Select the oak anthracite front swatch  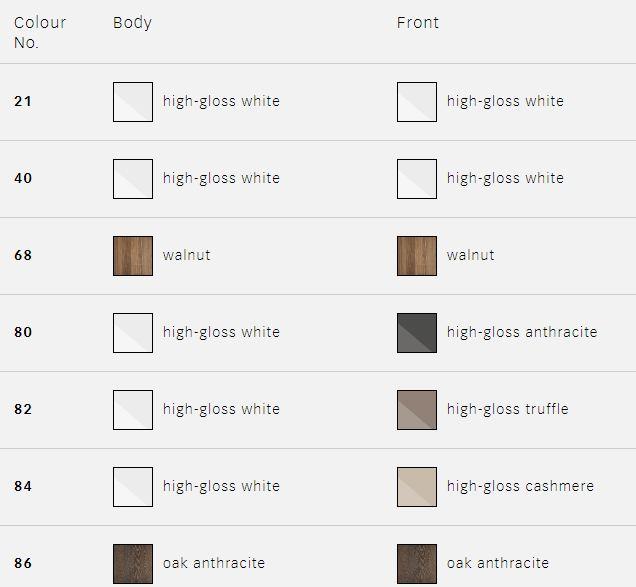pos(417,564)
